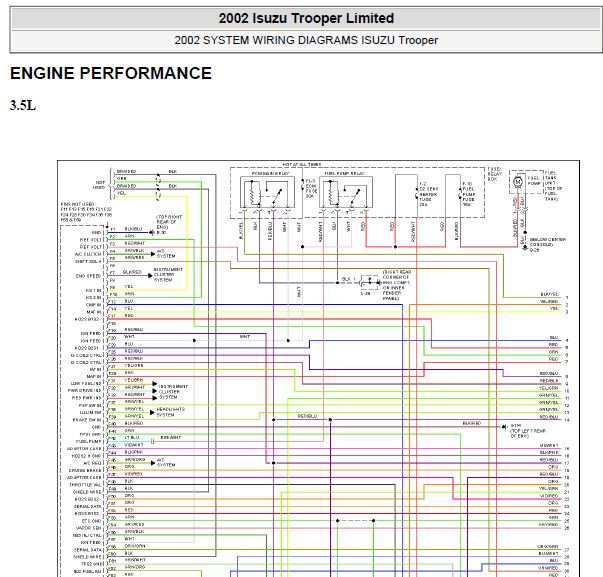Click the "FUEL TANK UNIT" description text
The height and width of the screenshot is (577, 603).
pos(553,186)
